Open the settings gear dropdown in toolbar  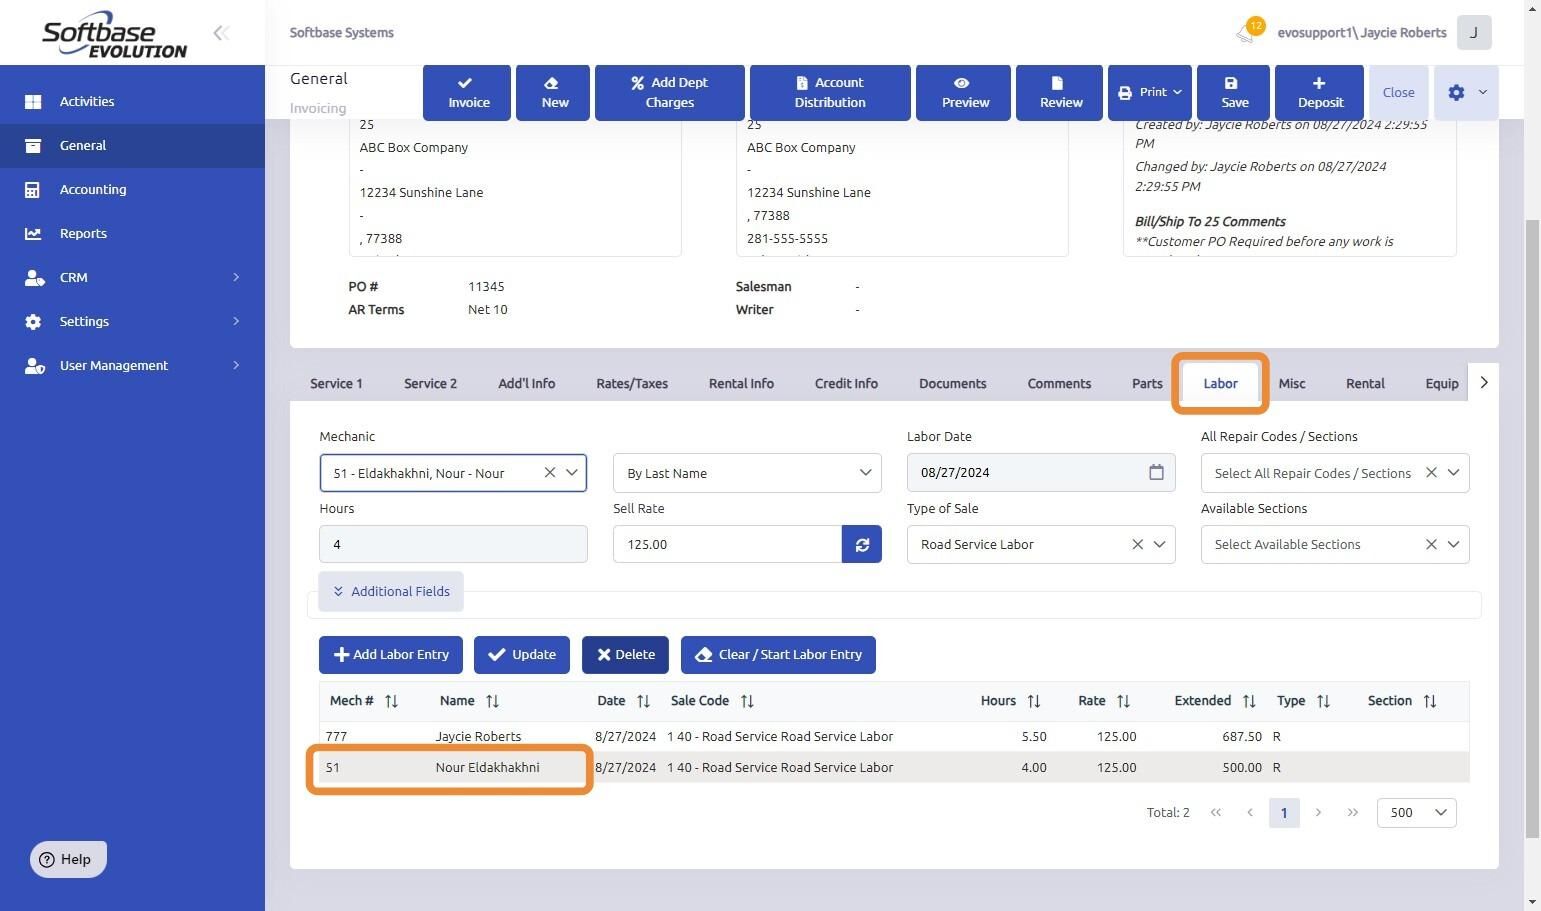click(1466, 92)
